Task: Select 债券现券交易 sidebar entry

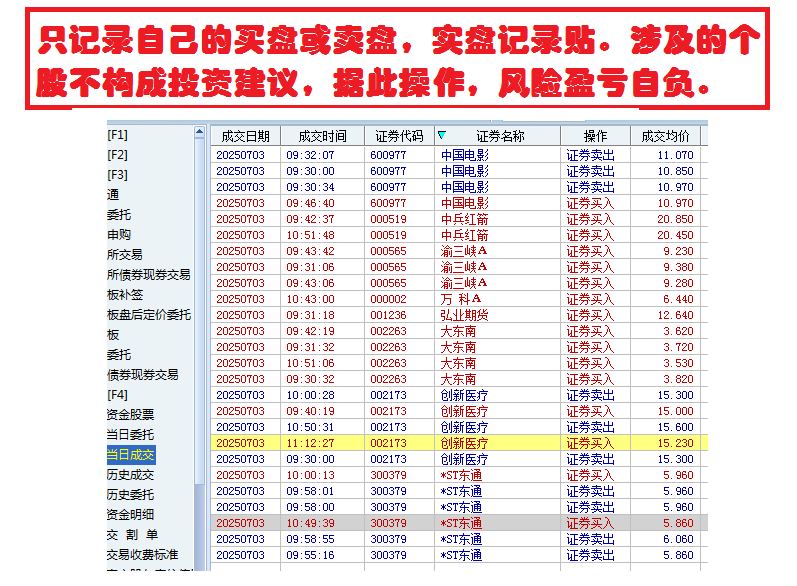Action: (142, 375)
